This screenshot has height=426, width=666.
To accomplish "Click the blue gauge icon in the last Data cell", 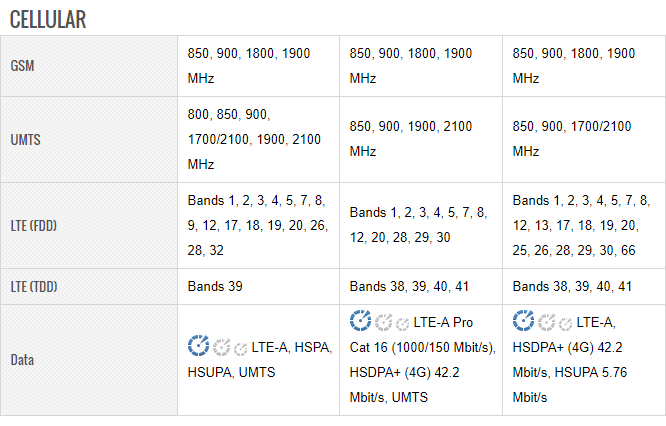I will point(523,321).
